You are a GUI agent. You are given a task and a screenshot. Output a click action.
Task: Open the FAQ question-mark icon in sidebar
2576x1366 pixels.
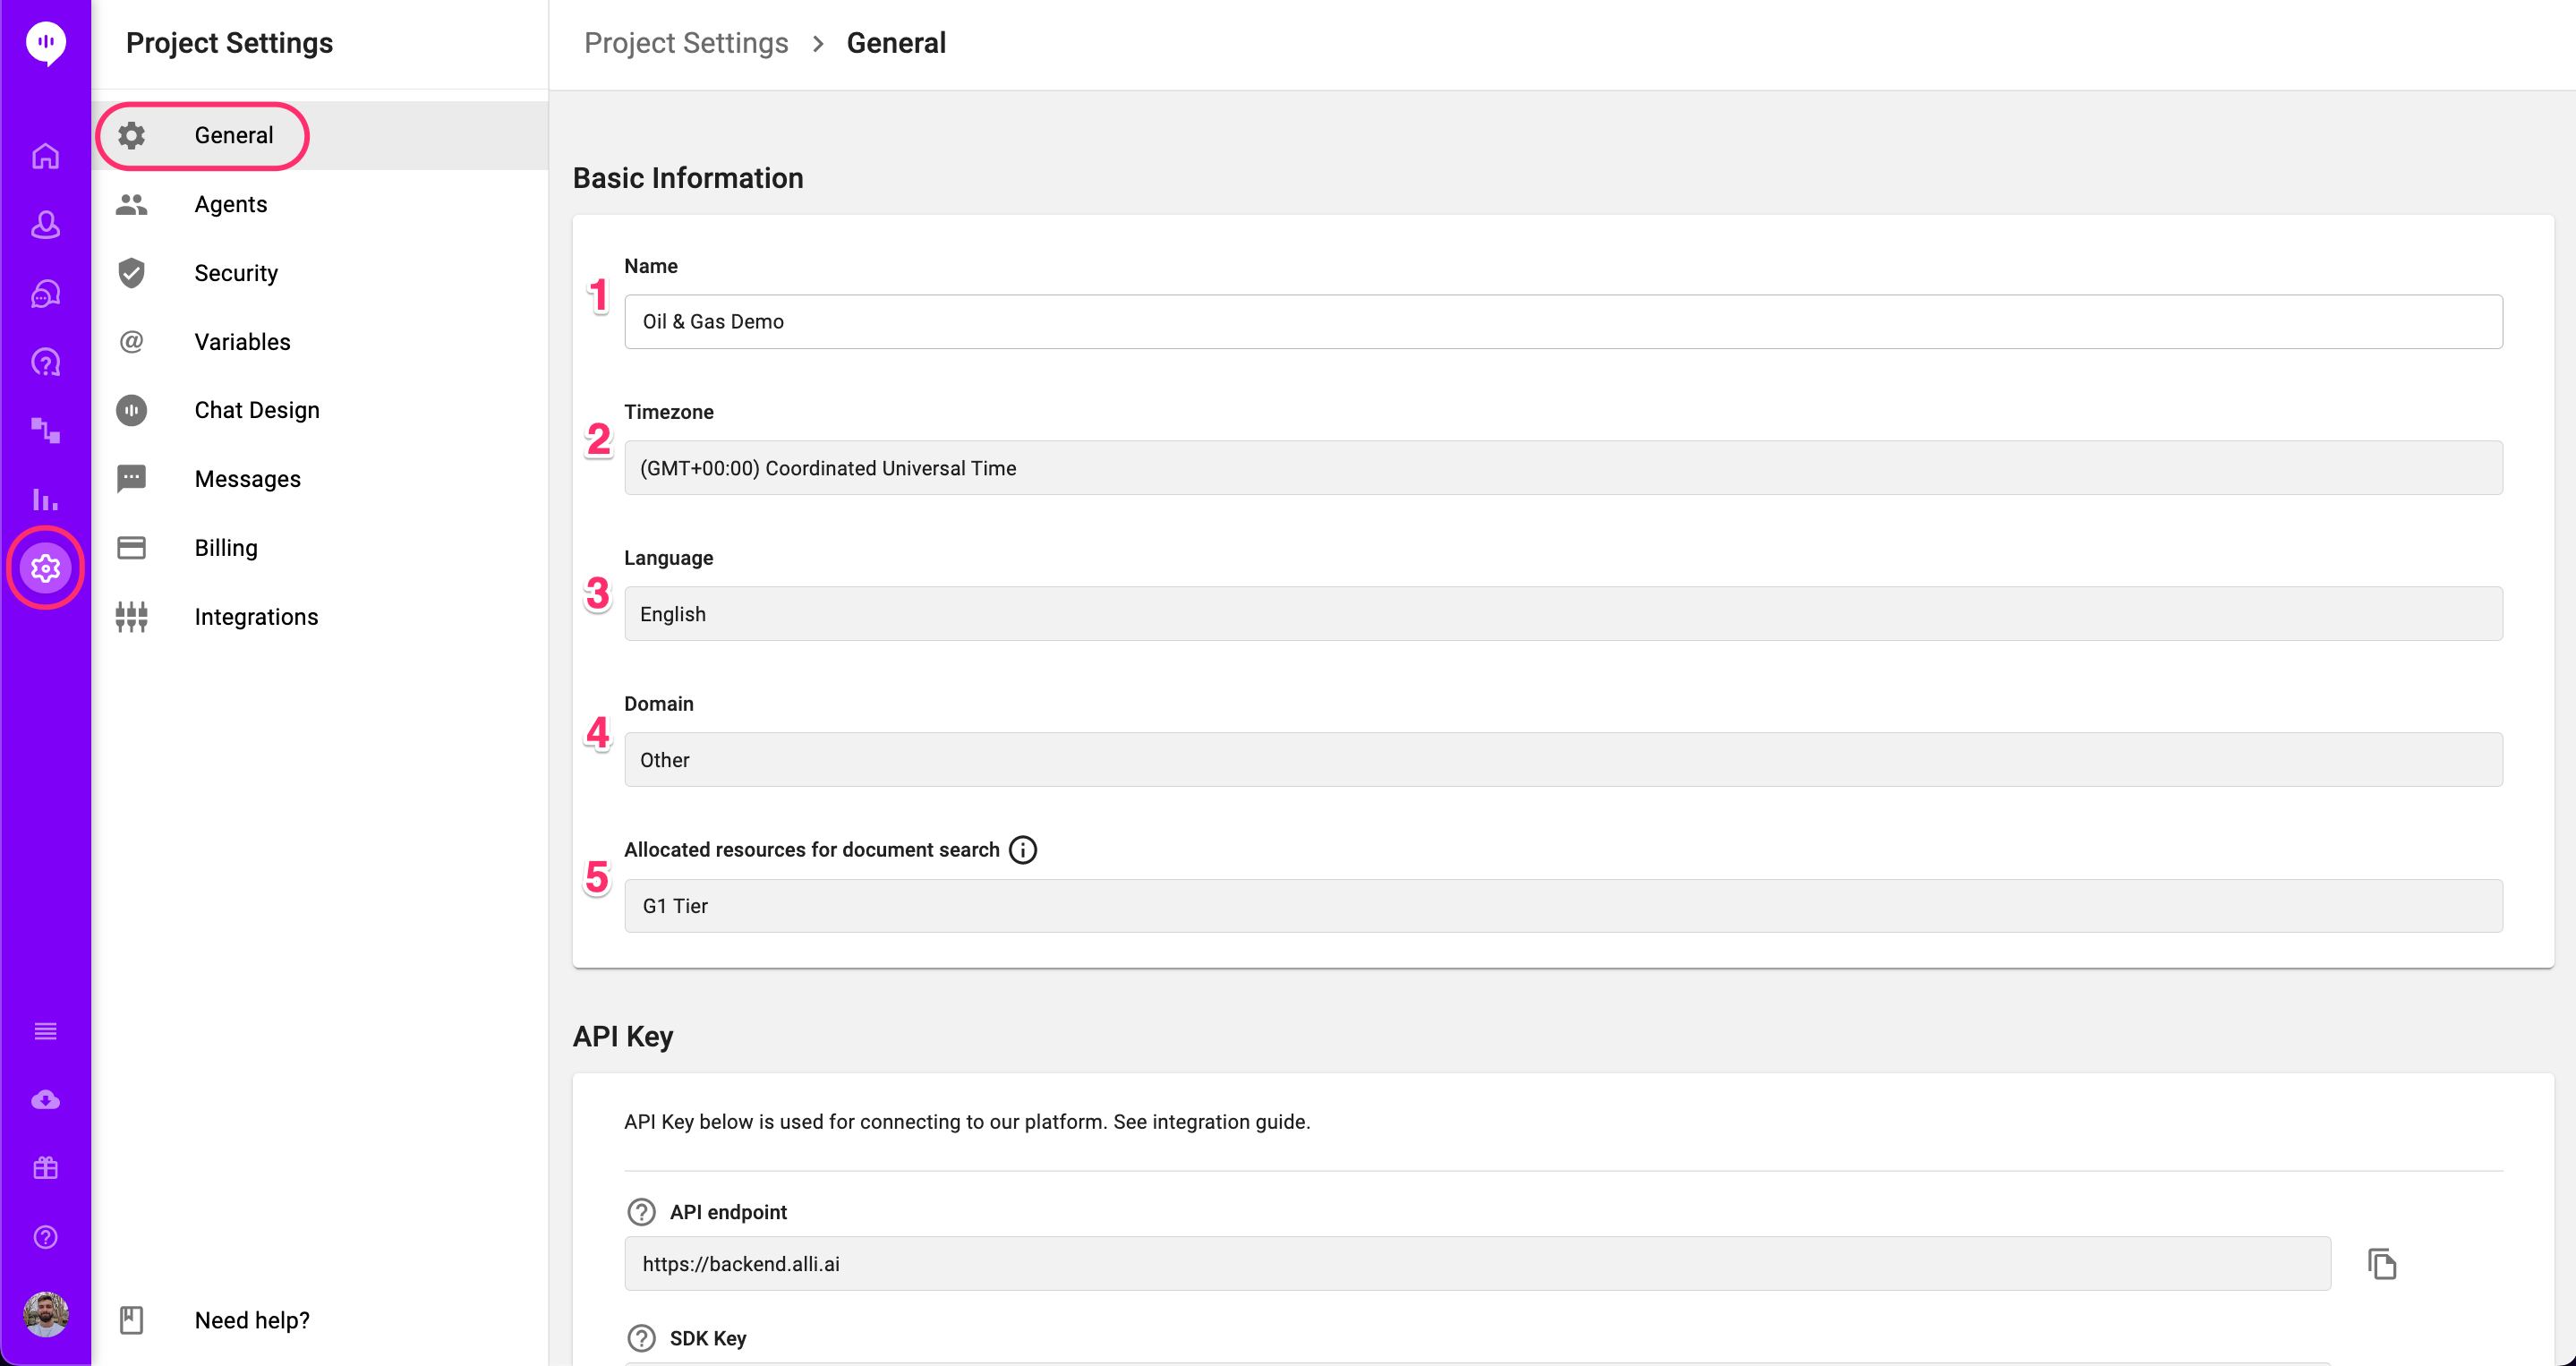tap(46, 362)
